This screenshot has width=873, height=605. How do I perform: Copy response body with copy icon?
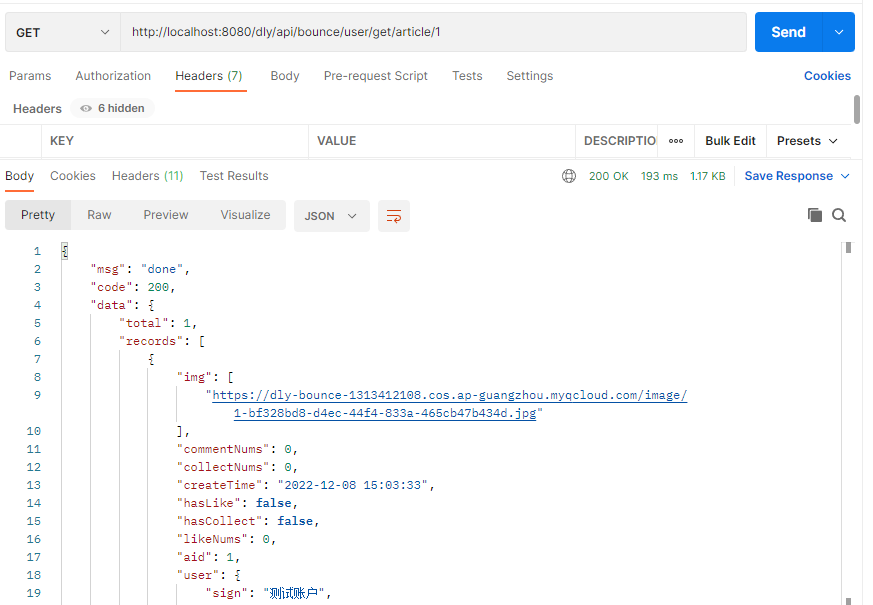click(815, 215)
